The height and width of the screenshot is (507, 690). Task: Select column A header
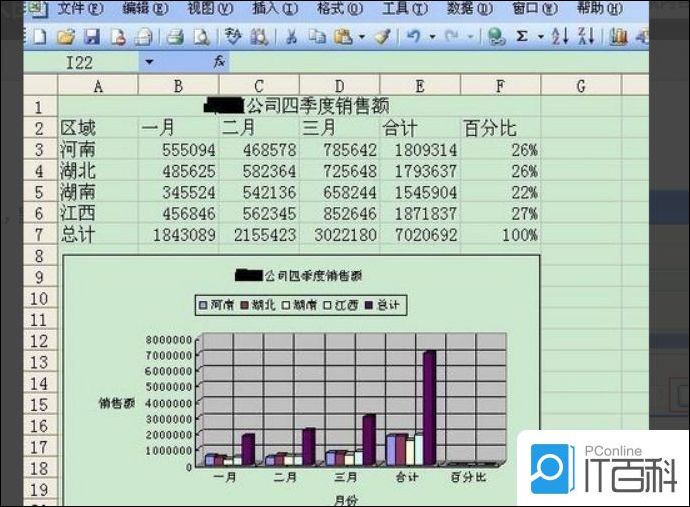(x=98, y=86)
